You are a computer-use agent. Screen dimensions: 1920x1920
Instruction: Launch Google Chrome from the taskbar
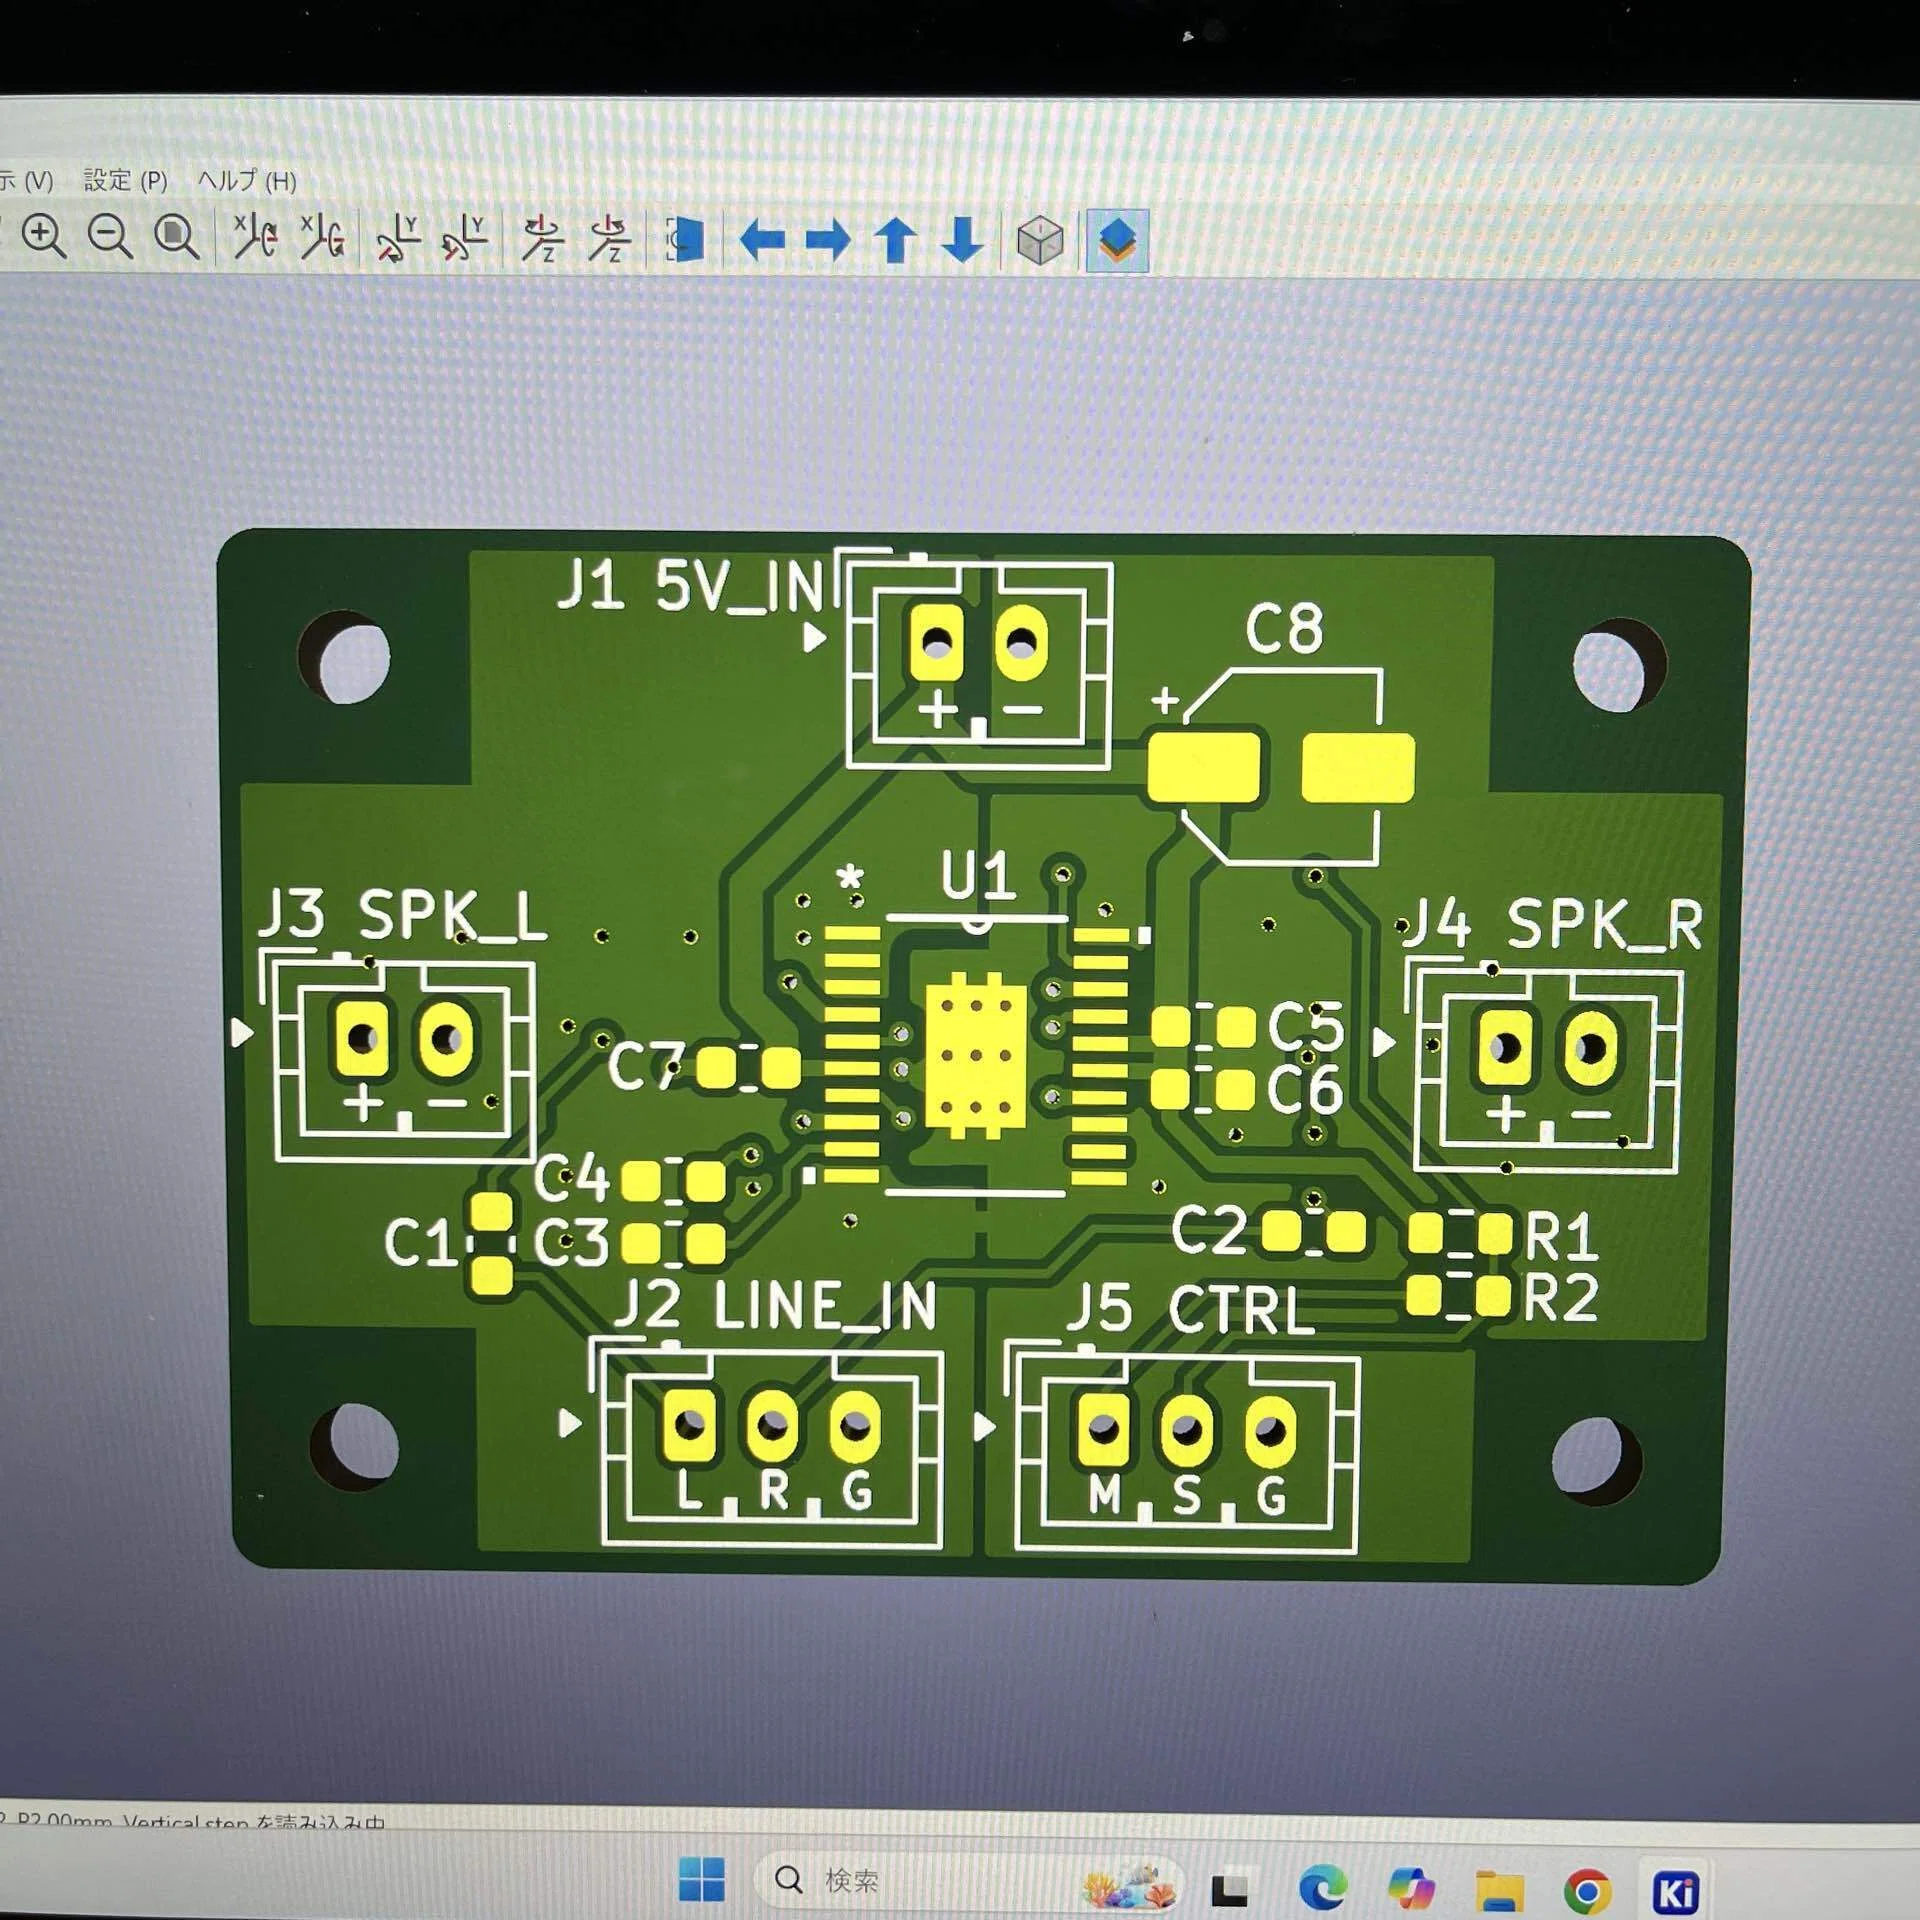pos(1588,1891)
